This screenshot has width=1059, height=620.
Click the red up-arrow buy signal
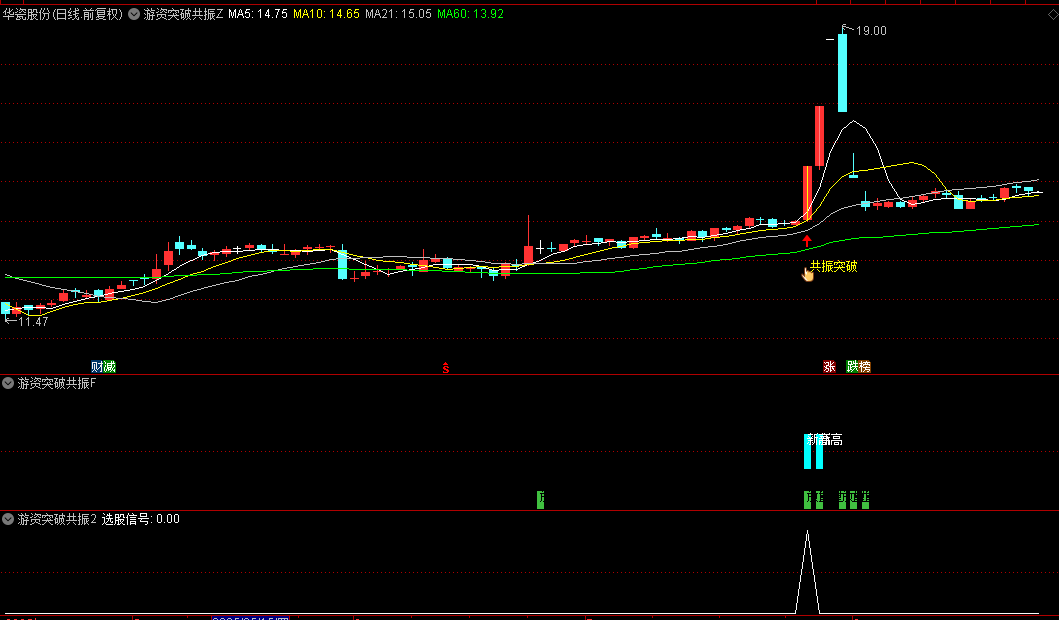(807, 240)
